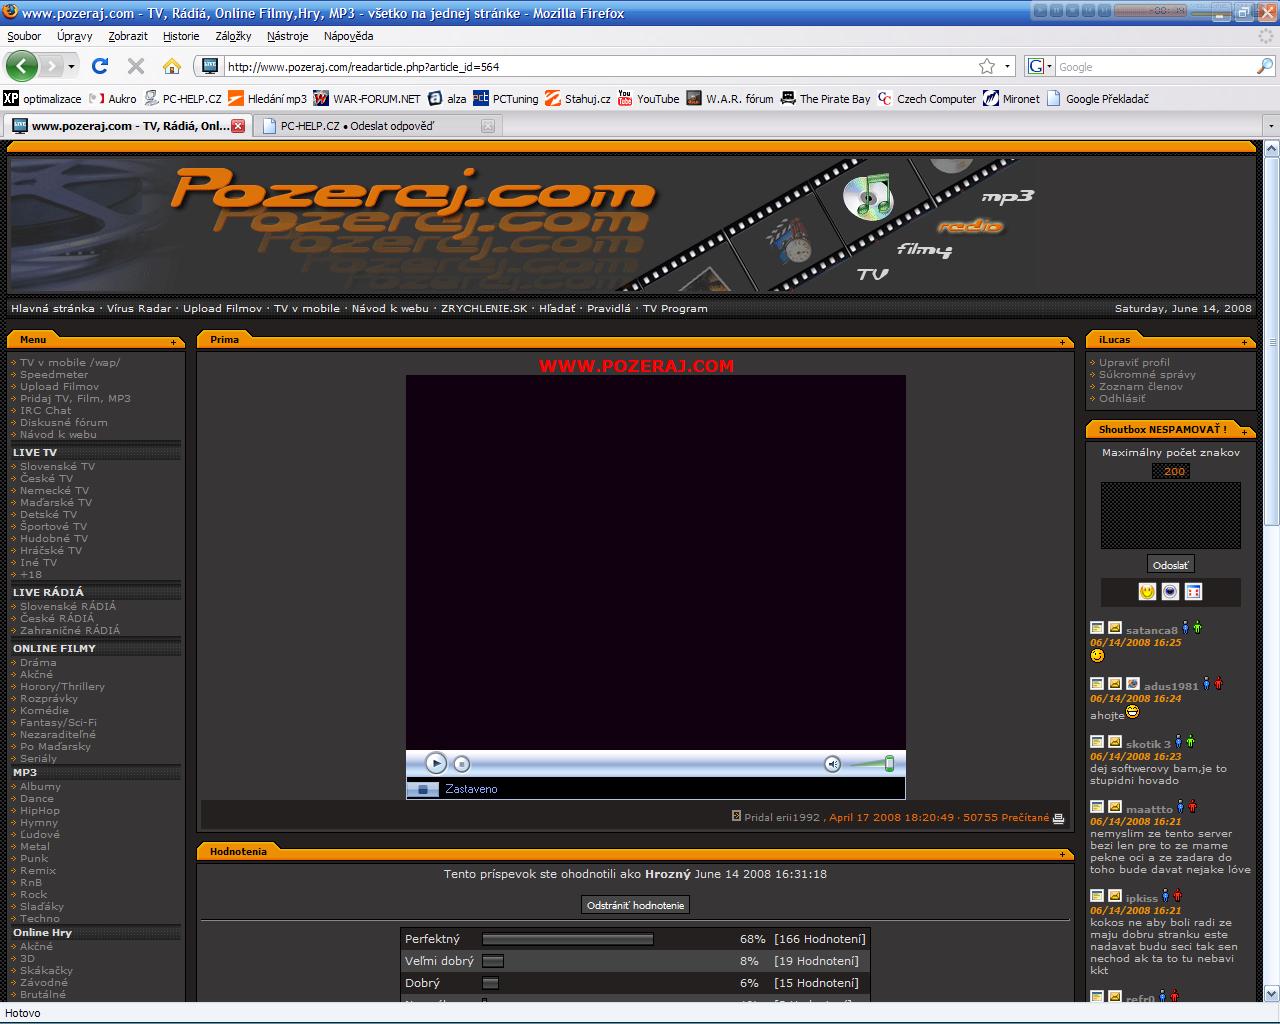This screenshot has height=1024, width=1280.
Task: Go back with the green Back arrow
Action: tap(22, 67)
